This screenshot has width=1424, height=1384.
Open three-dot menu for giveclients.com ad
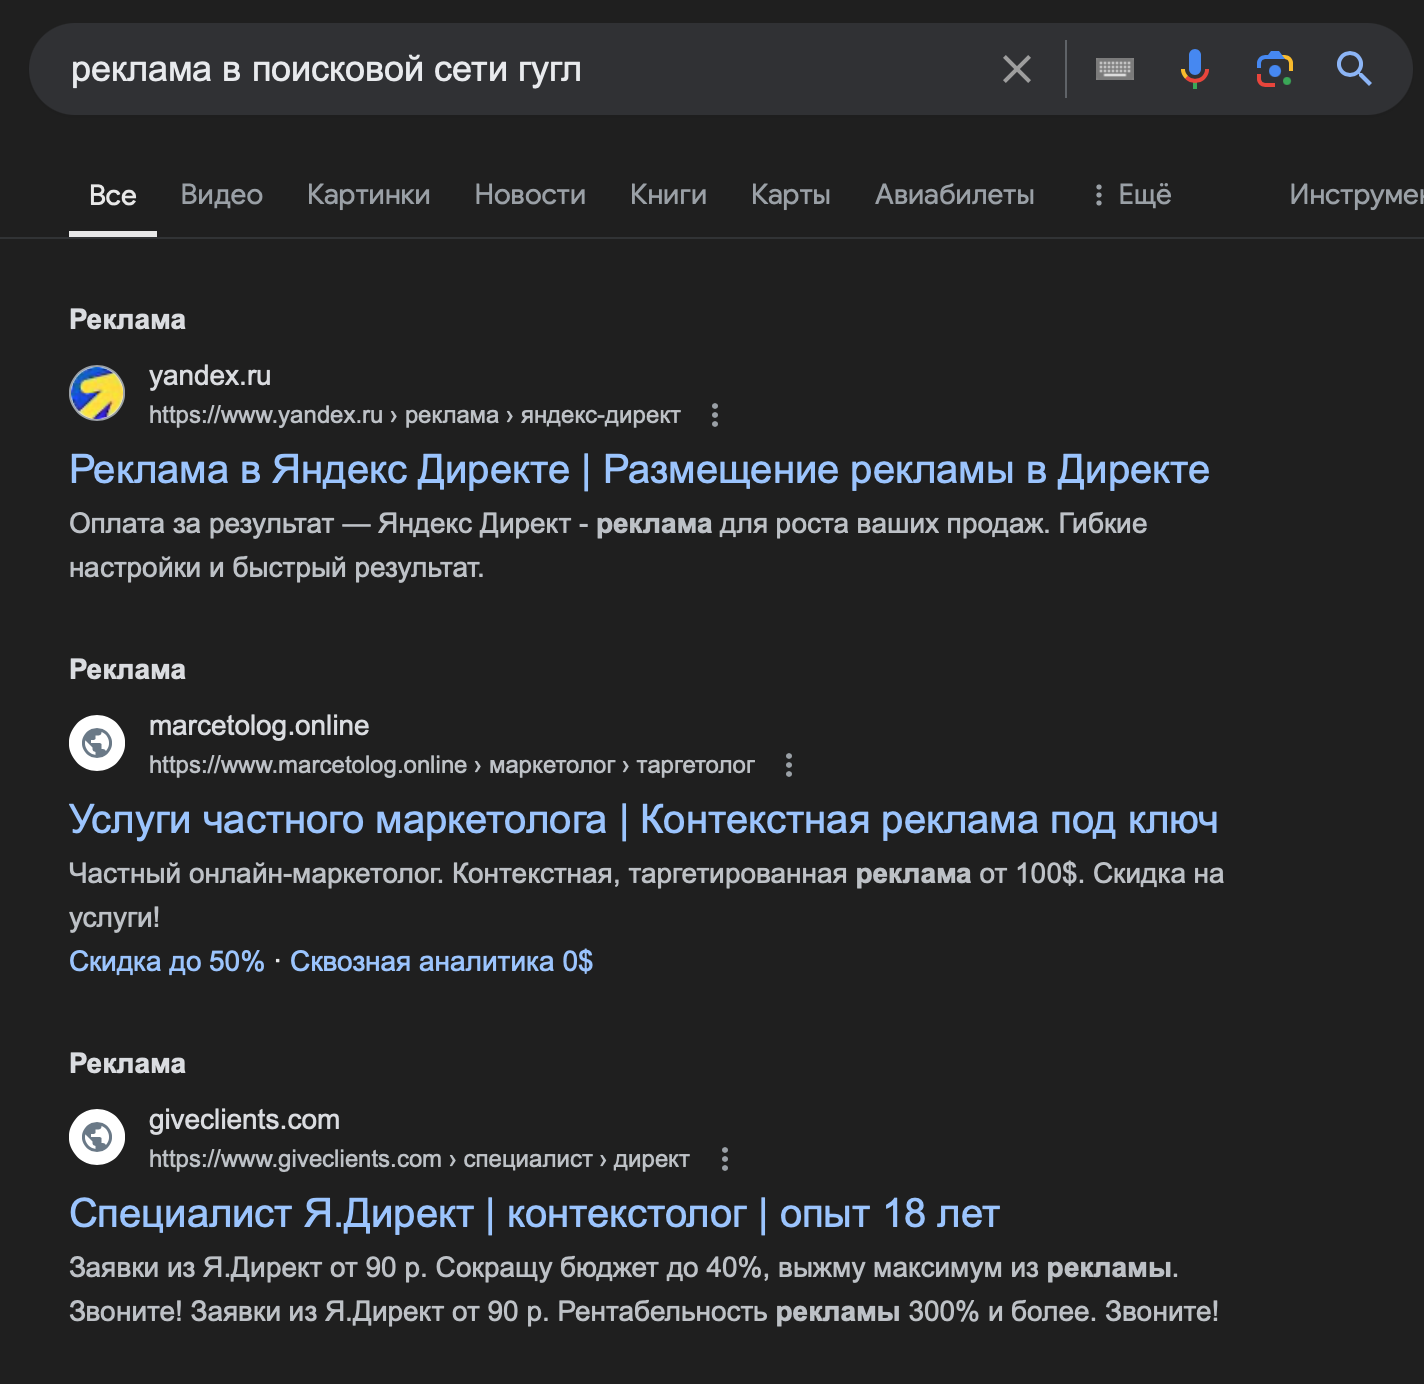[x=725, y=1159]
